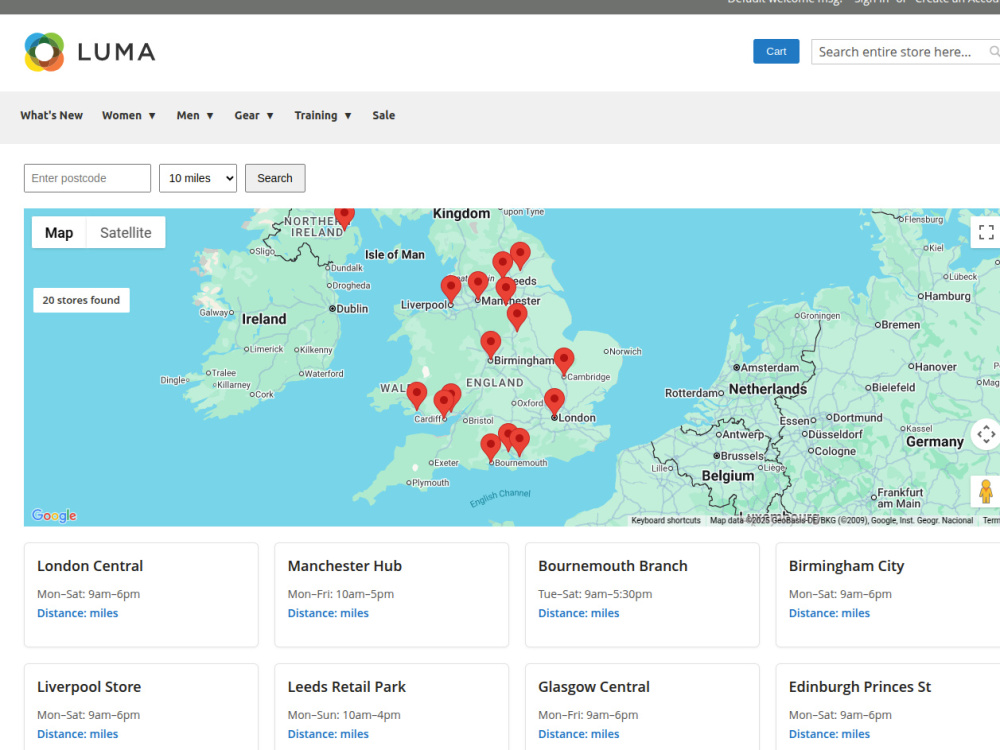Expand the Training menu

(x=323, y=115)
